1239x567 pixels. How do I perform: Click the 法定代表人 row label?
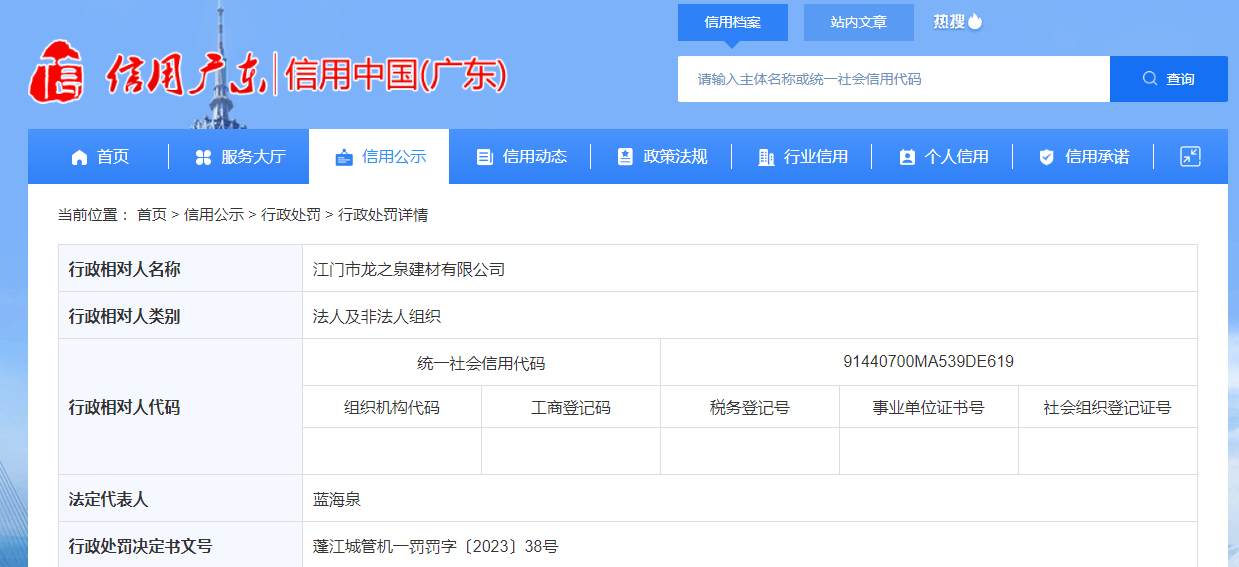(x=108, y=499)
